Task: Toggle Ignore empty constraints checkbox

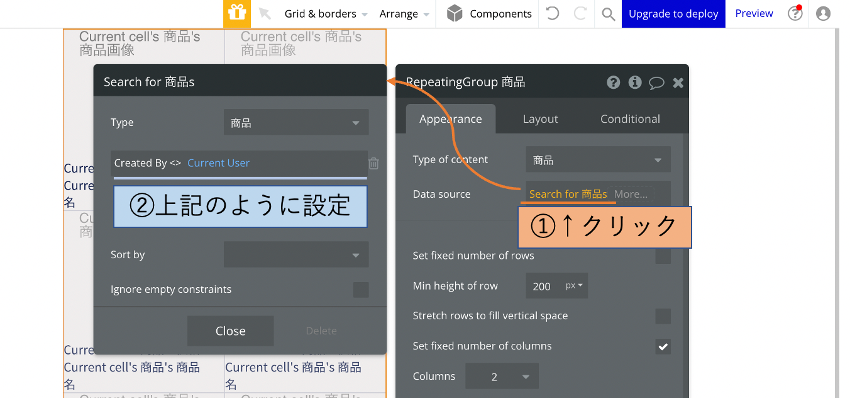Action: pos(361,290)
